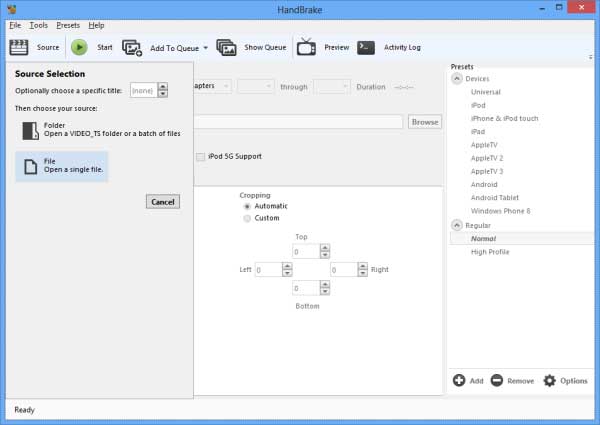Click the Show Queue label
Viewport: 600px width, 425px height.
point(265,47)
